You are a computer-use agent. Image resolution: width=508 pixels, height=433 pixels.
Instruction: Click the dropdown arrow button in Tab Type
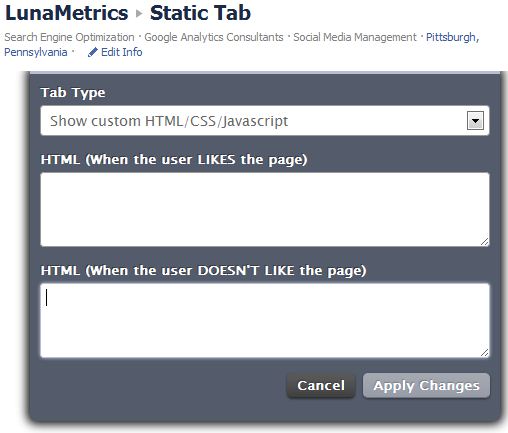pos(475,120)
